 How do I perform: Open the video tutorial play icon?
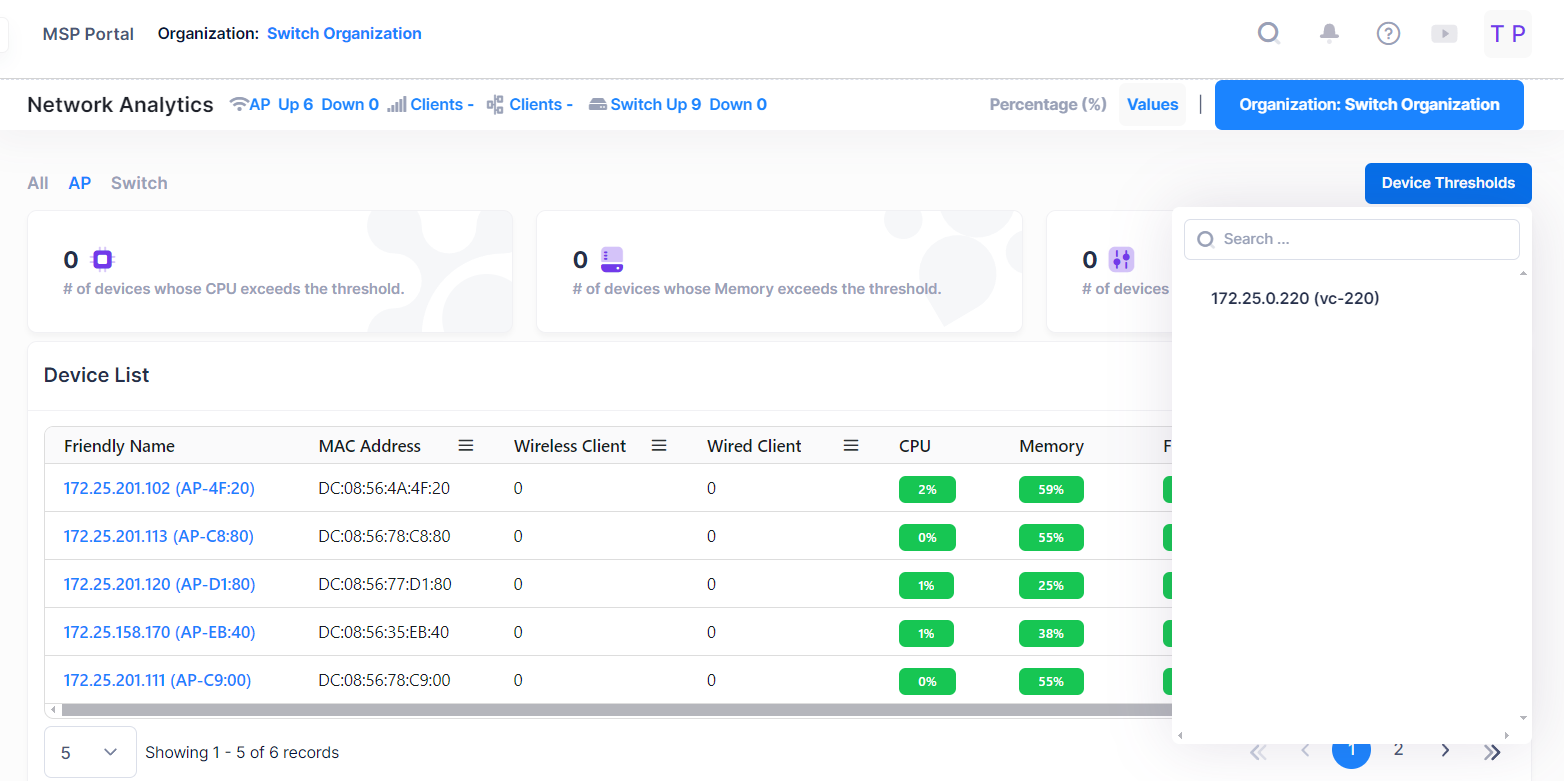tap(1444, 33)
